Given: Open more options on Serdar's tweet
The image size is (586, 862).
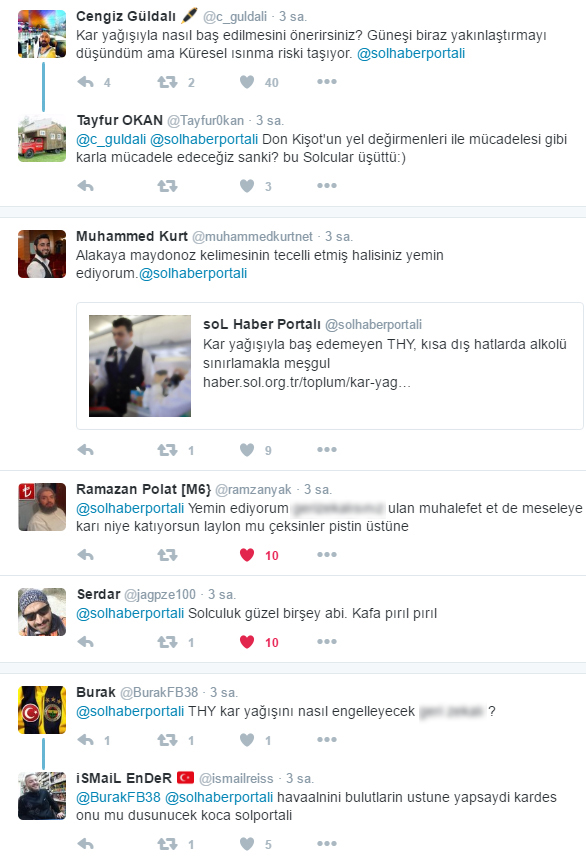Looking at the screenshot, I should click(327, 642).
